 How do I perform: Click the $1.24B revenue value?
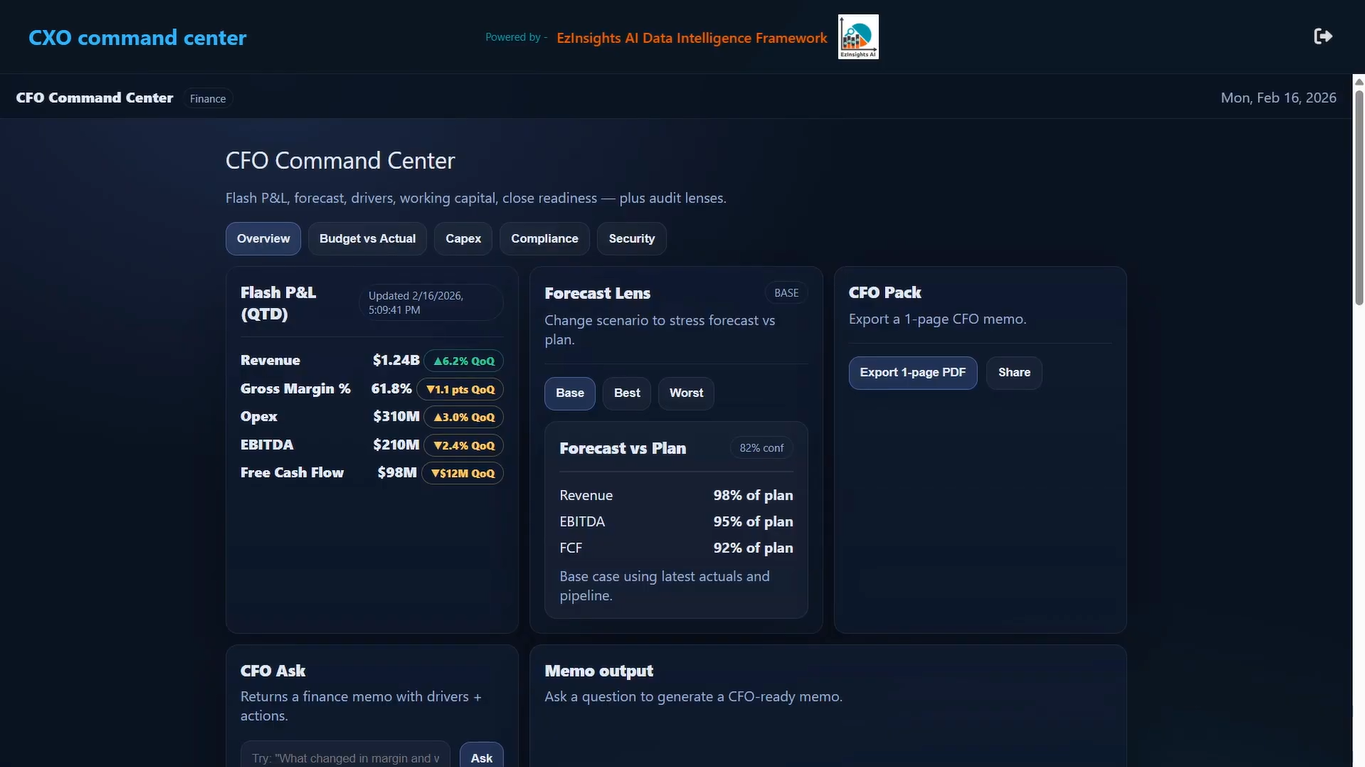click(x=396, y=360)
